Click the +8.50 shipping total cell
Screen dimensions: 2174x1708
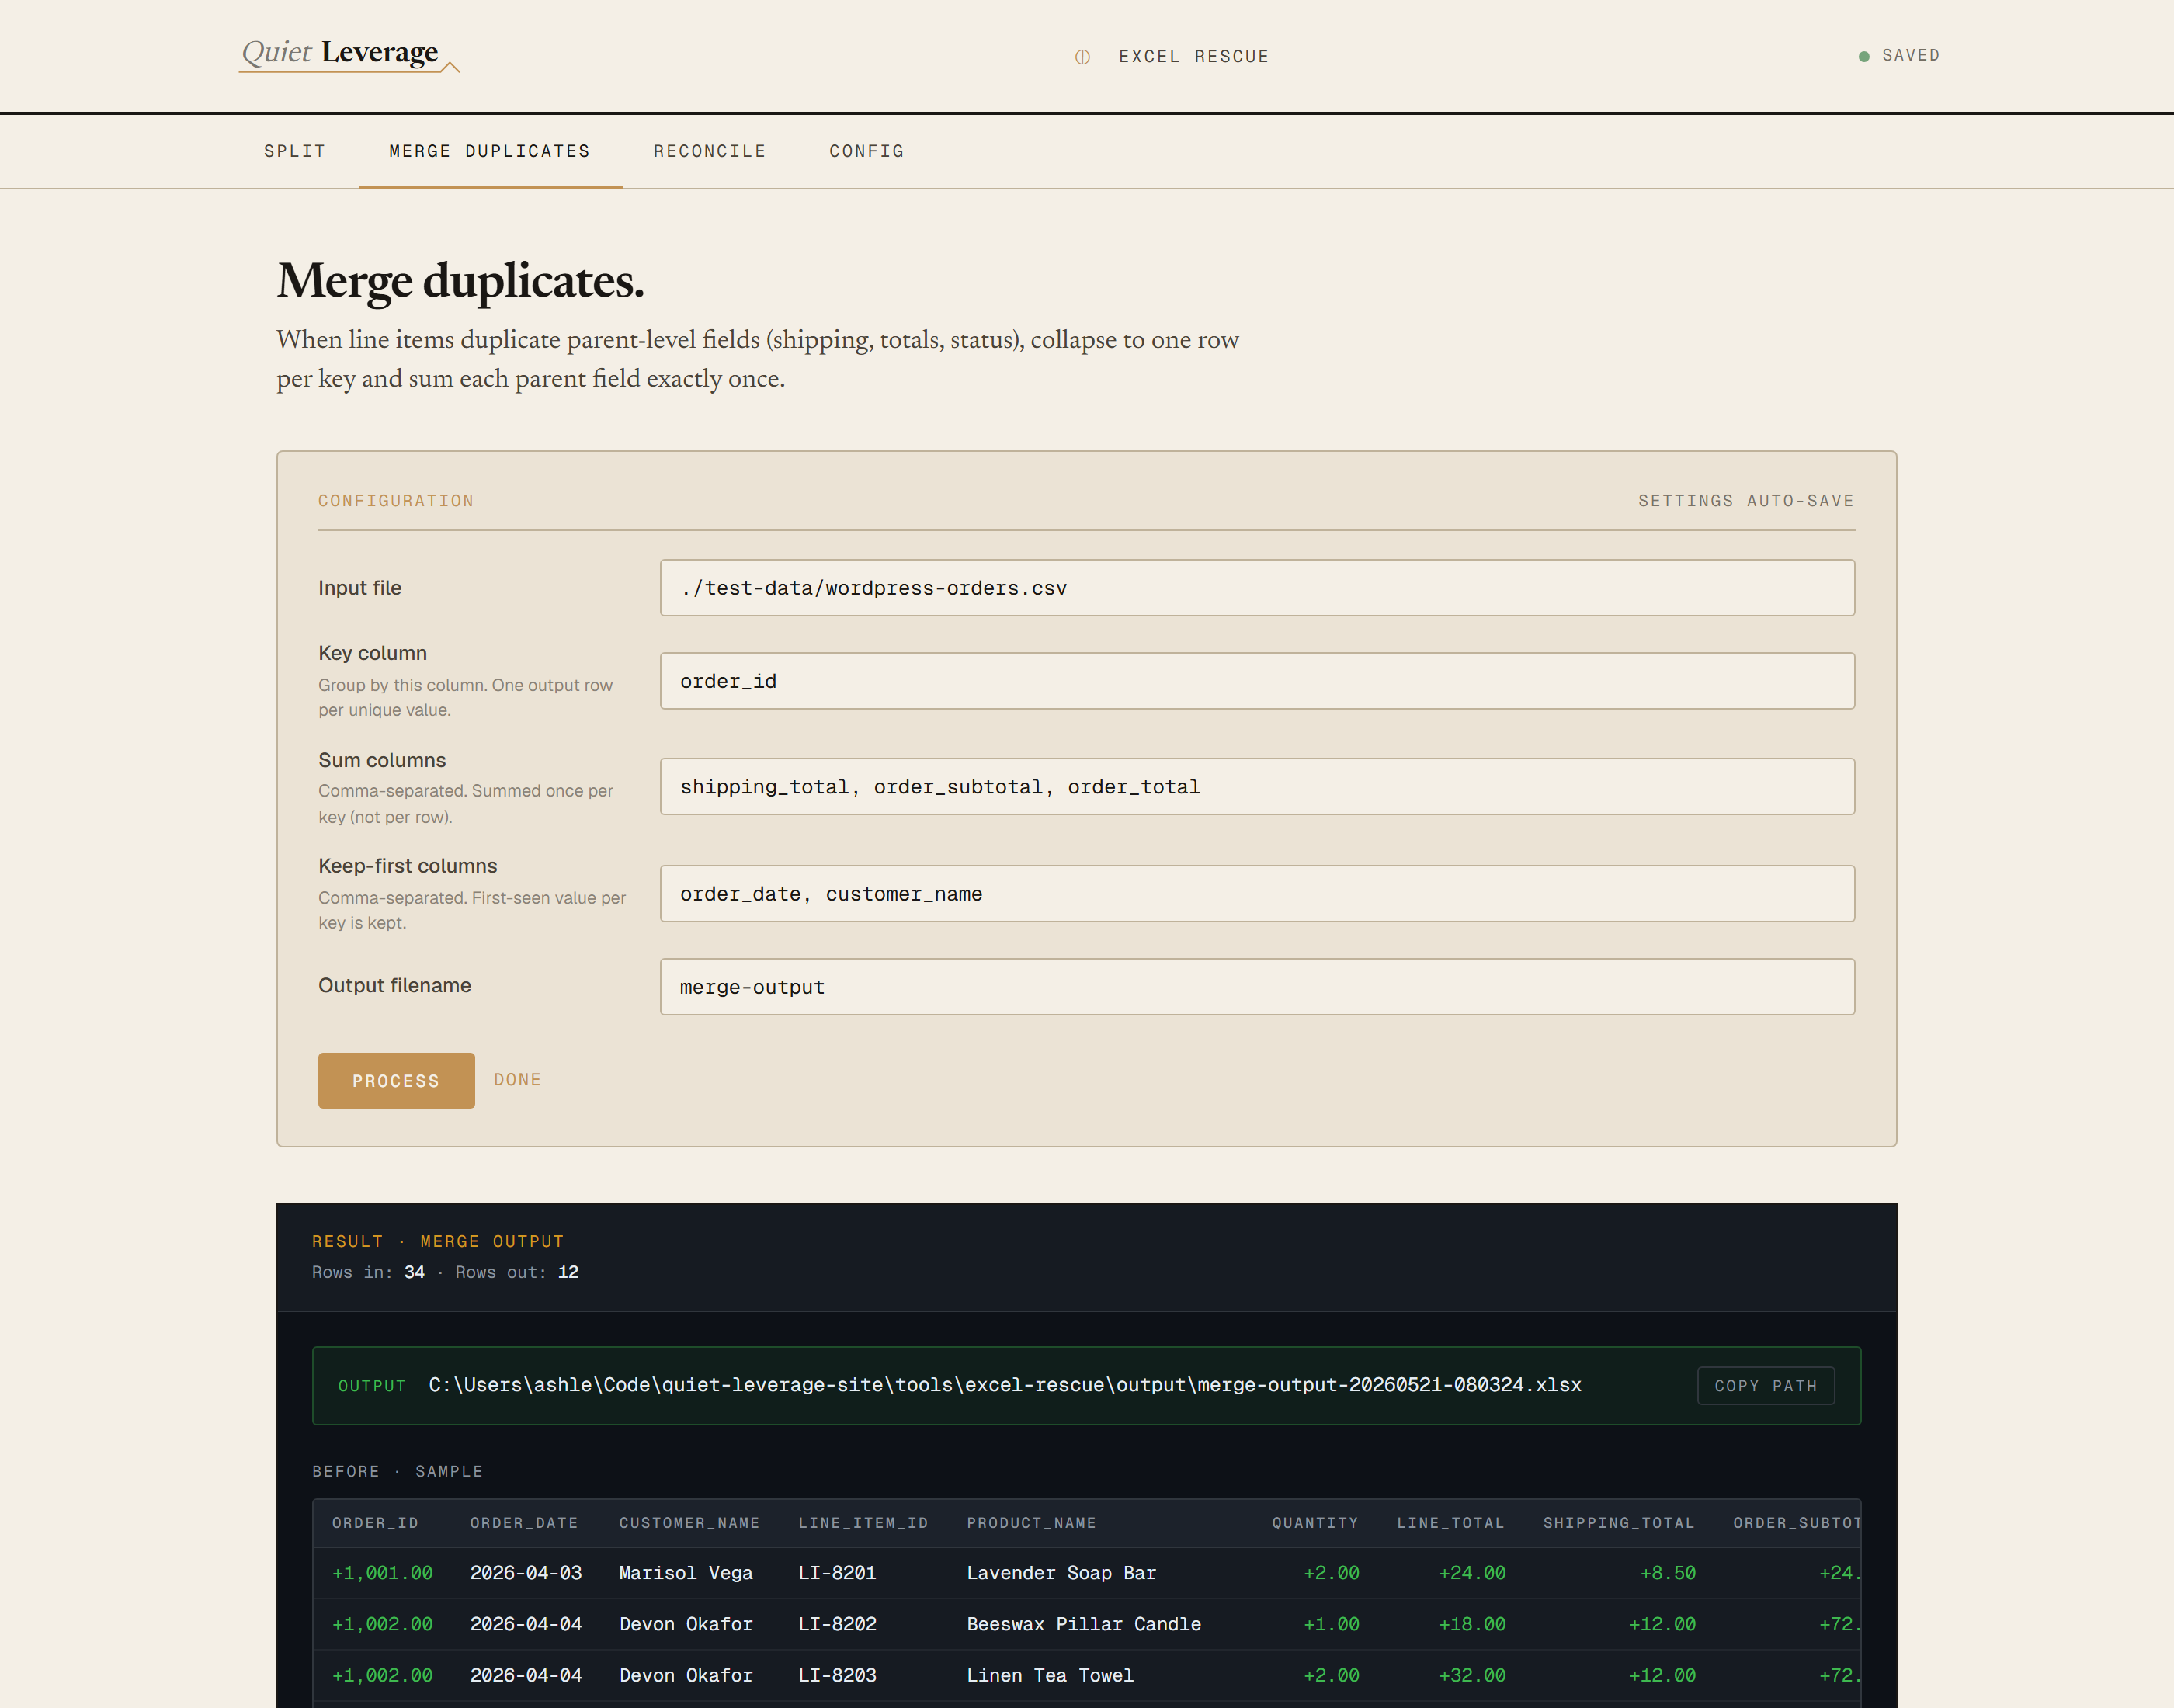pyautogui.click(x=1668, y=1573)
